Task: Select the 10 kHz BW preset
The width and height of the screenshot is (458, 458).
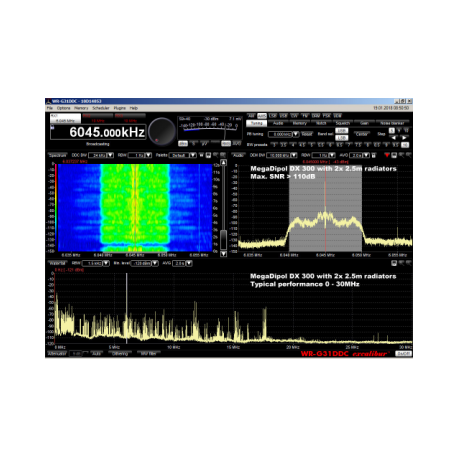Action: click(405, 145)
